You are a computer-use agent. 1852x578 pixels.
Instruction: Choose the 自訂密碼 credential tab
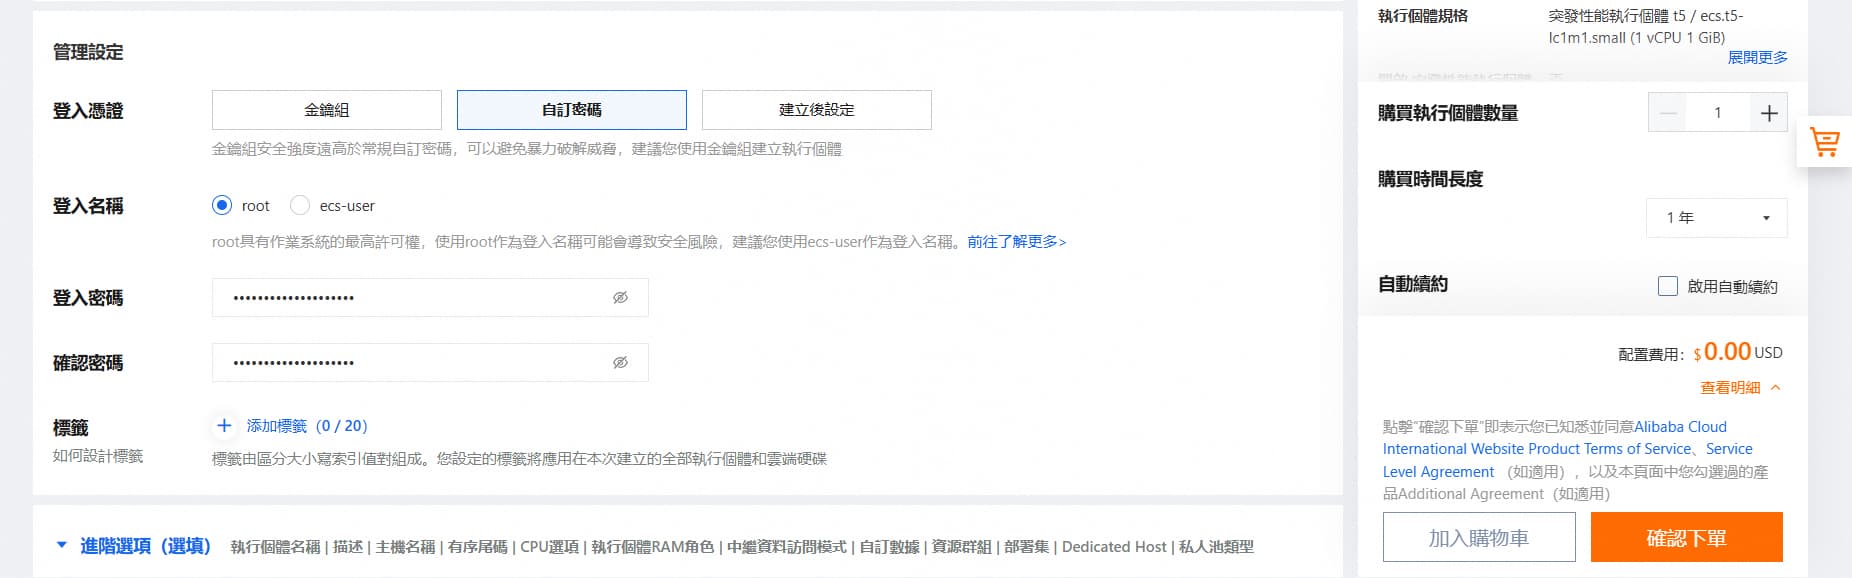point(572,110)
